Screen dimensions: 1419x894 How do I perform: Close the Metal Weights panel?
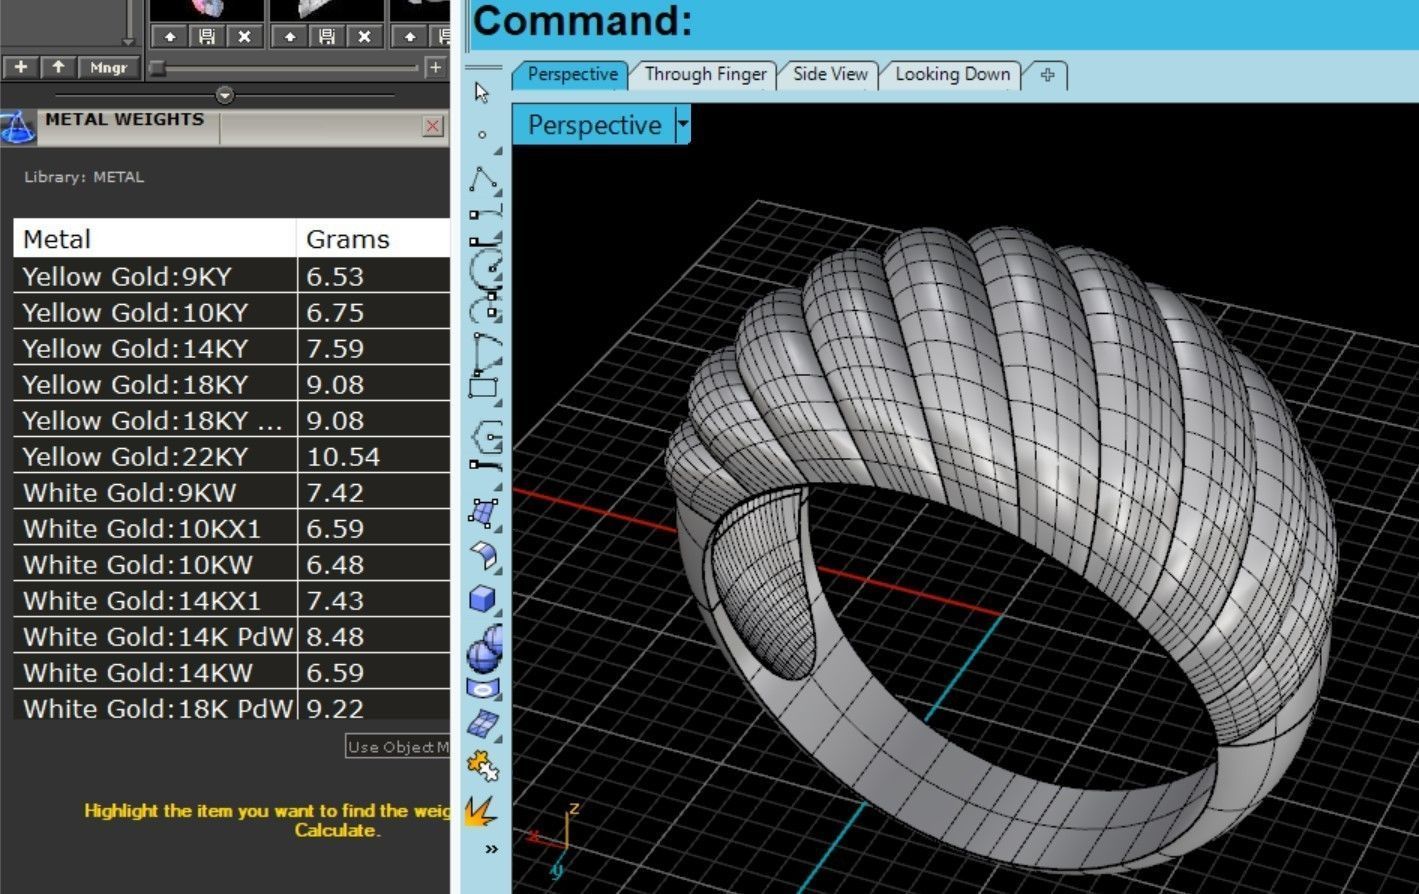tap(433, 126)
